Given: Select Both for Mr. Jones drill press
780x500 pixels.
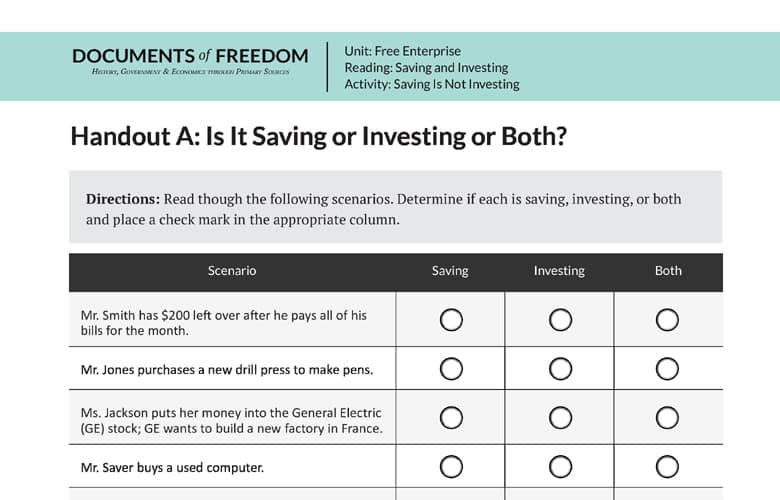Looking at the screenshot, I should (667, 369).
